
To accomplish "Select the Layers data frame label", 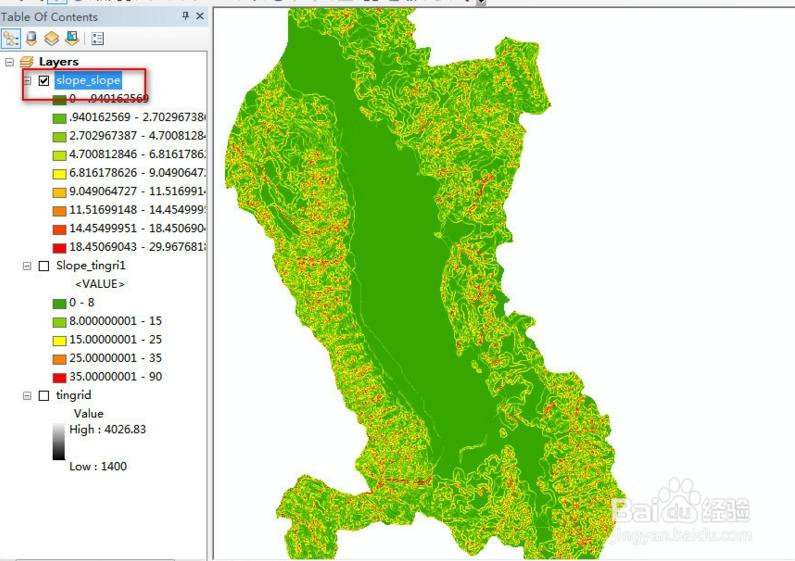I will pyautogui.click(x=59, y=62).
